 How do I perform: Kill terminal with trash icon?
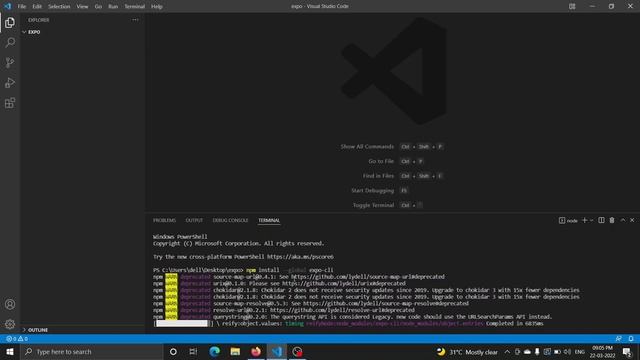click(612, 220)
